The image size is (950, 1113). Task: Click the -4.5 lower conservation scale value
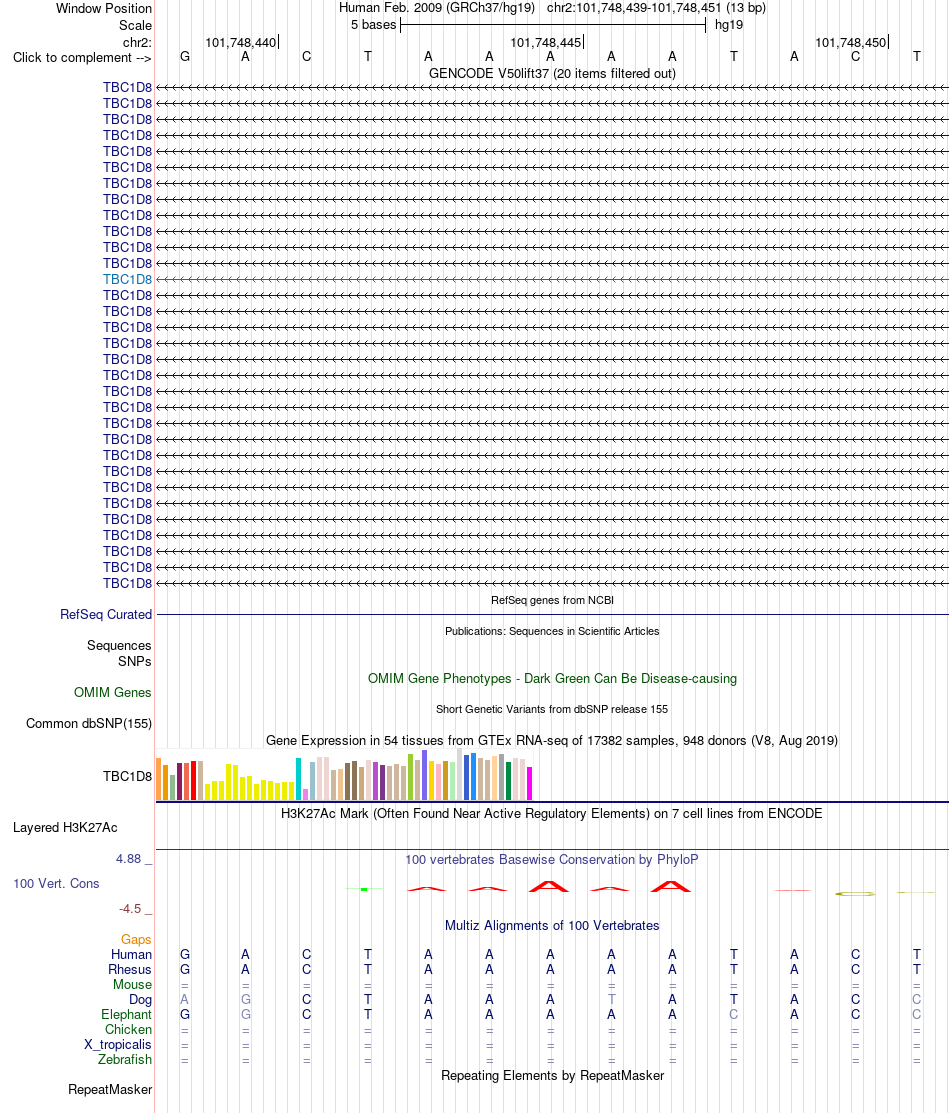(x=130, y=909)
